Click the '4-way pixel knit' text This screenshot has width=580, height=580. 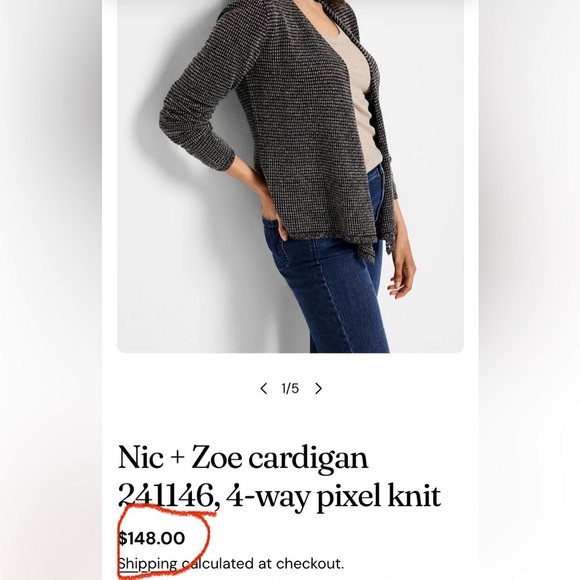(334, 496)
